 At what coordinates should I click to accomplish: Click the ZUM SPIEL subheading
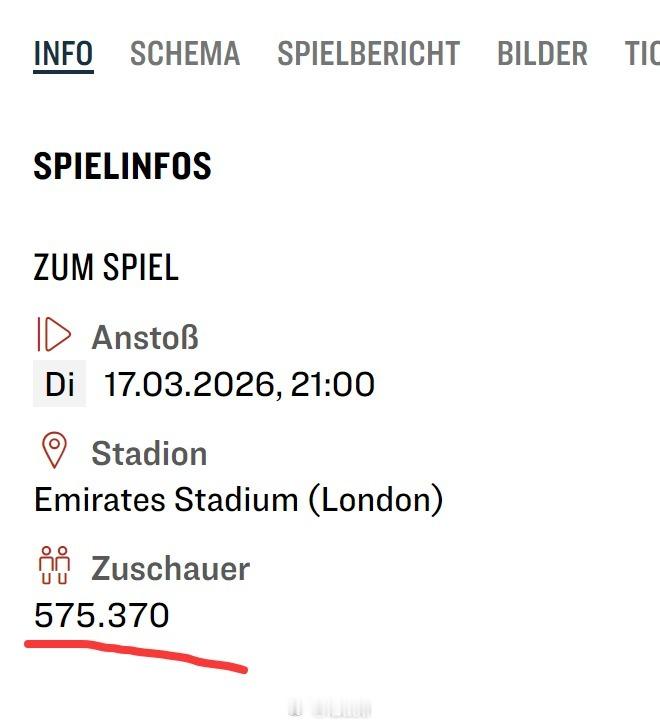[x=106, y=268]
